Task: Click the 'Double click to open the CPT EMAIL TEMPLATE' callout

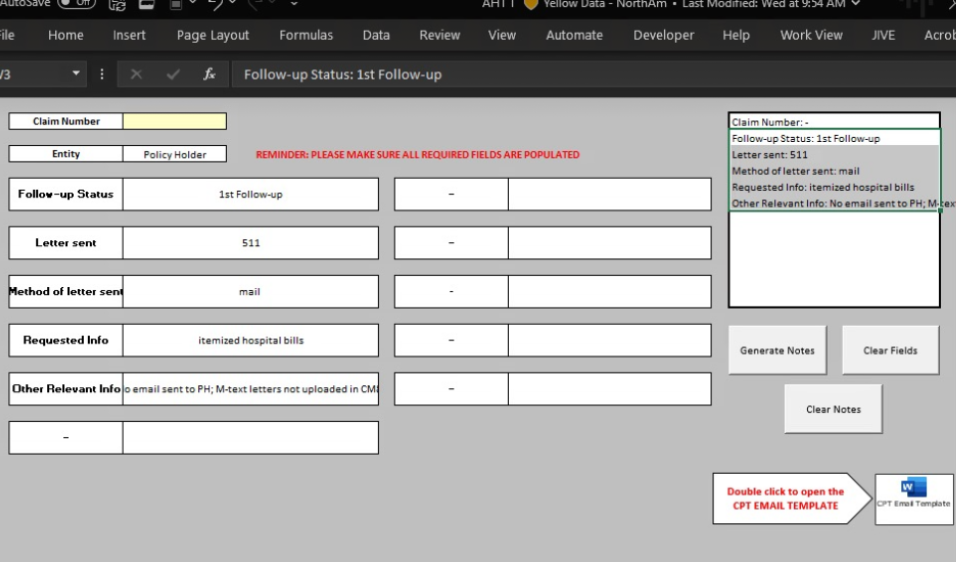Action: [x=791, y=499]
